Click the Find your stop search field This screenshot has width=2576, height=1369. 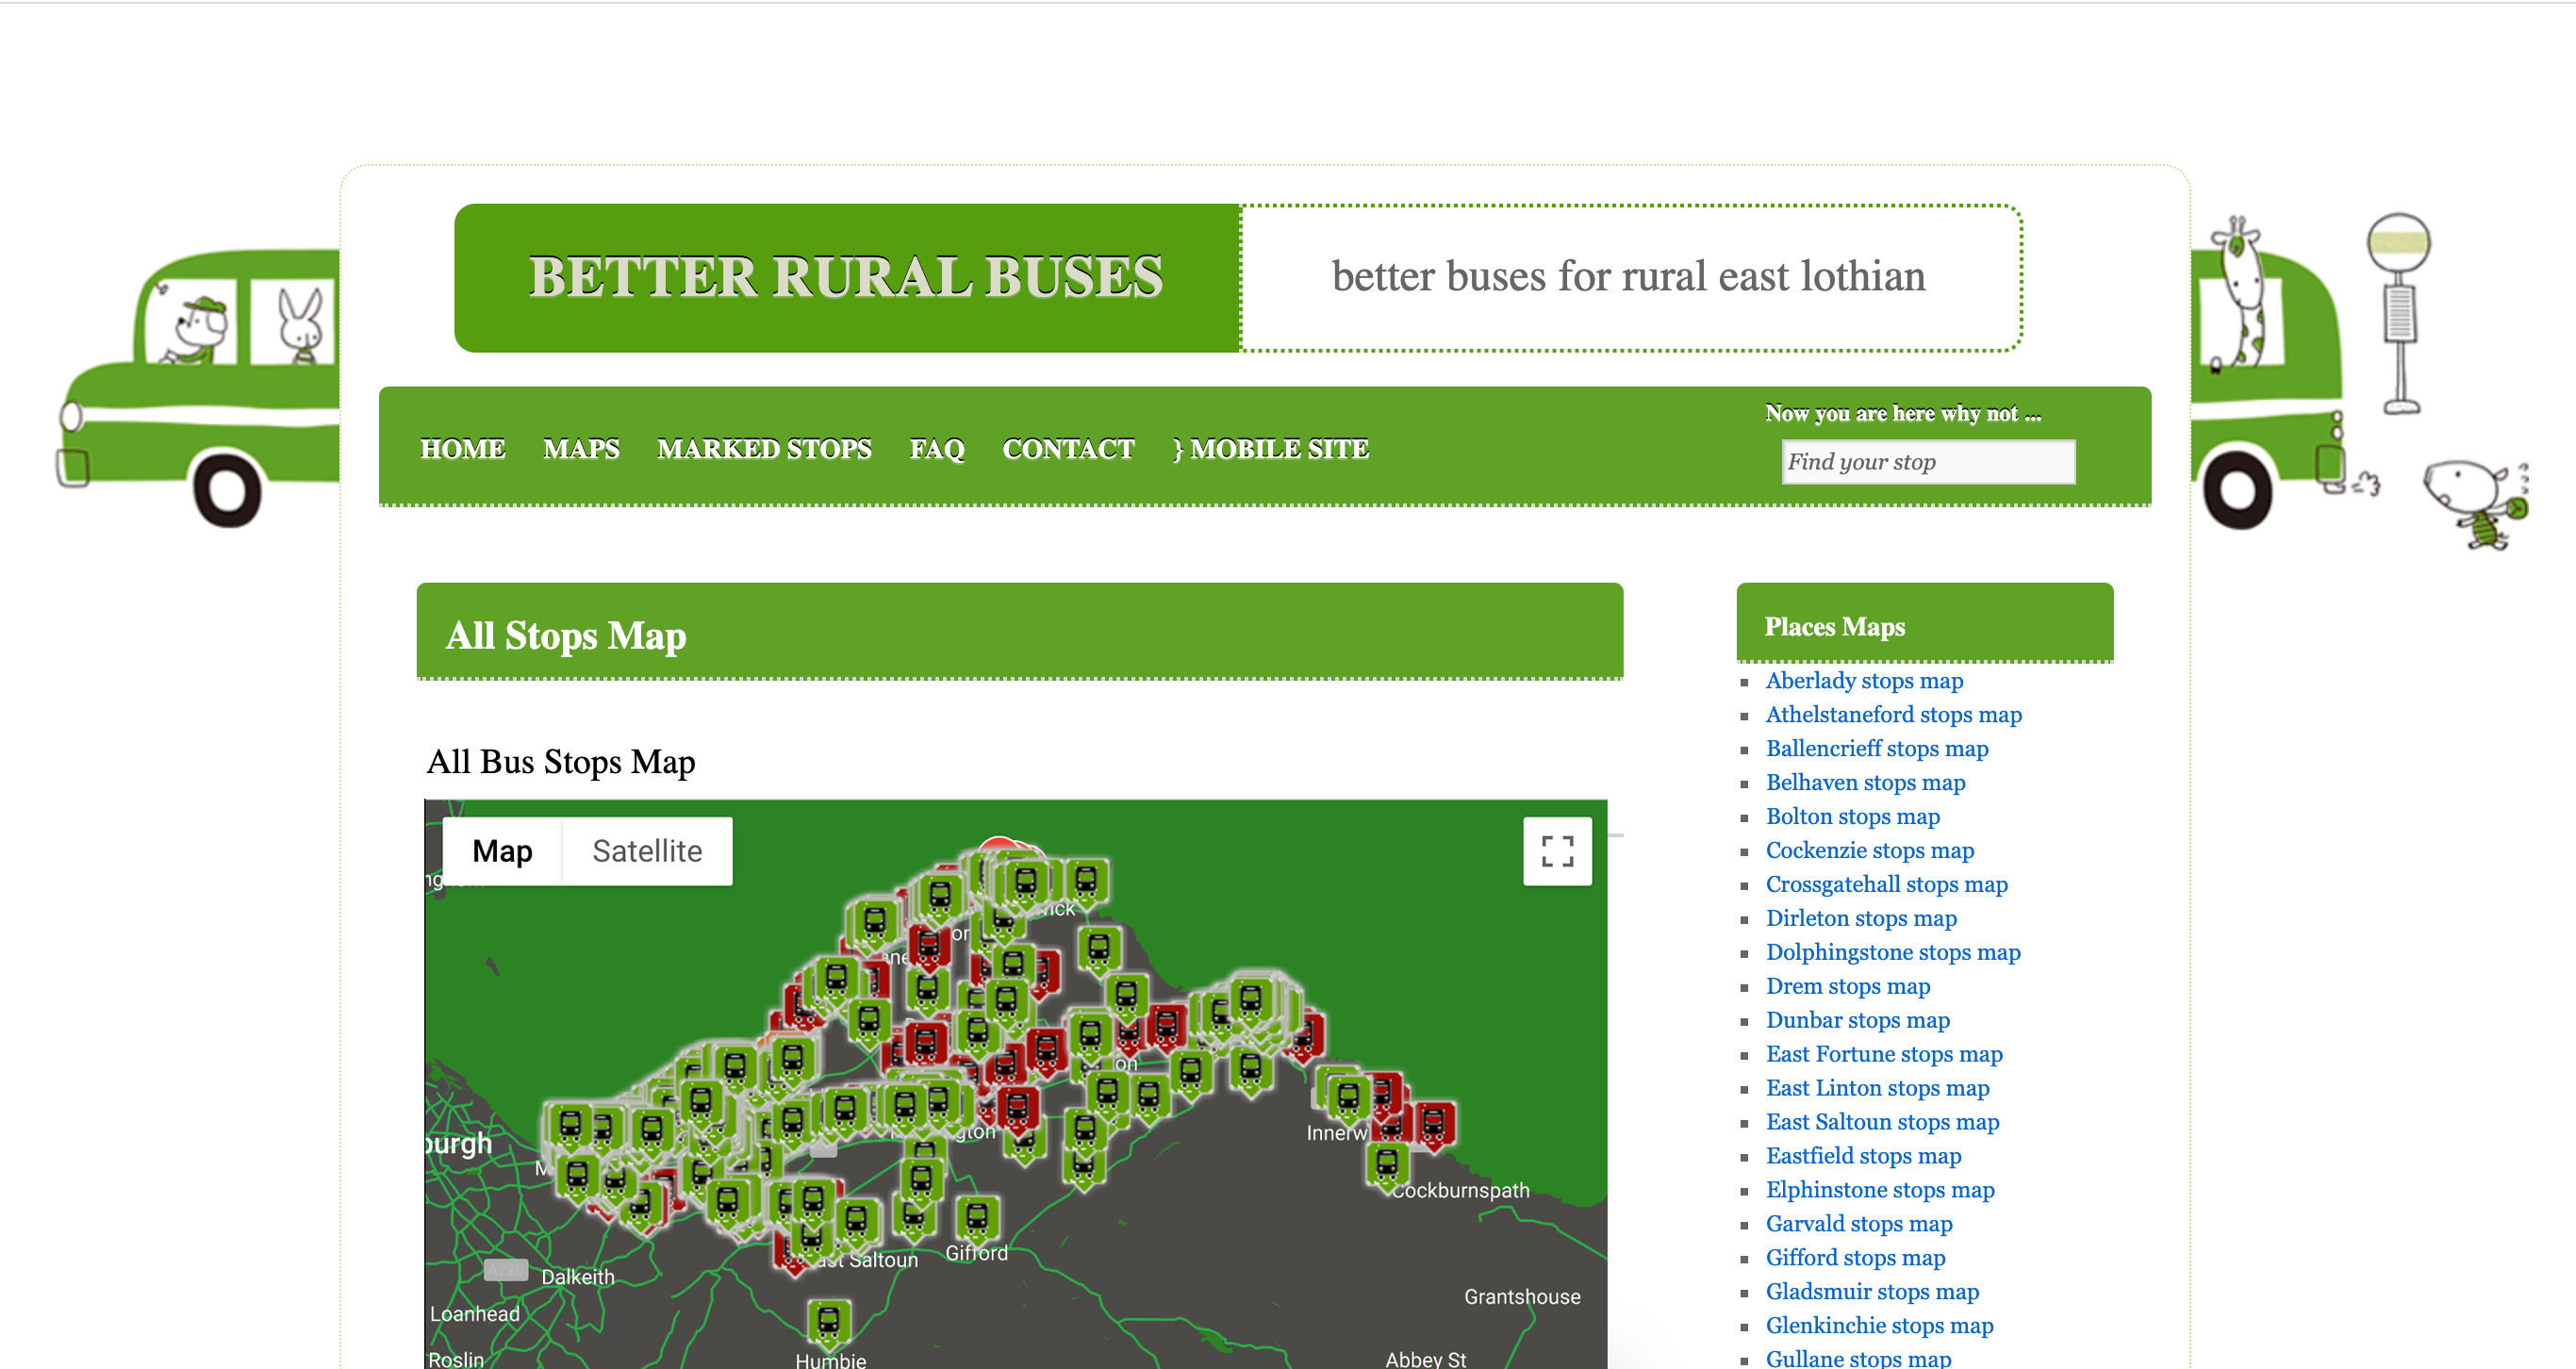tap(1927, 462)
